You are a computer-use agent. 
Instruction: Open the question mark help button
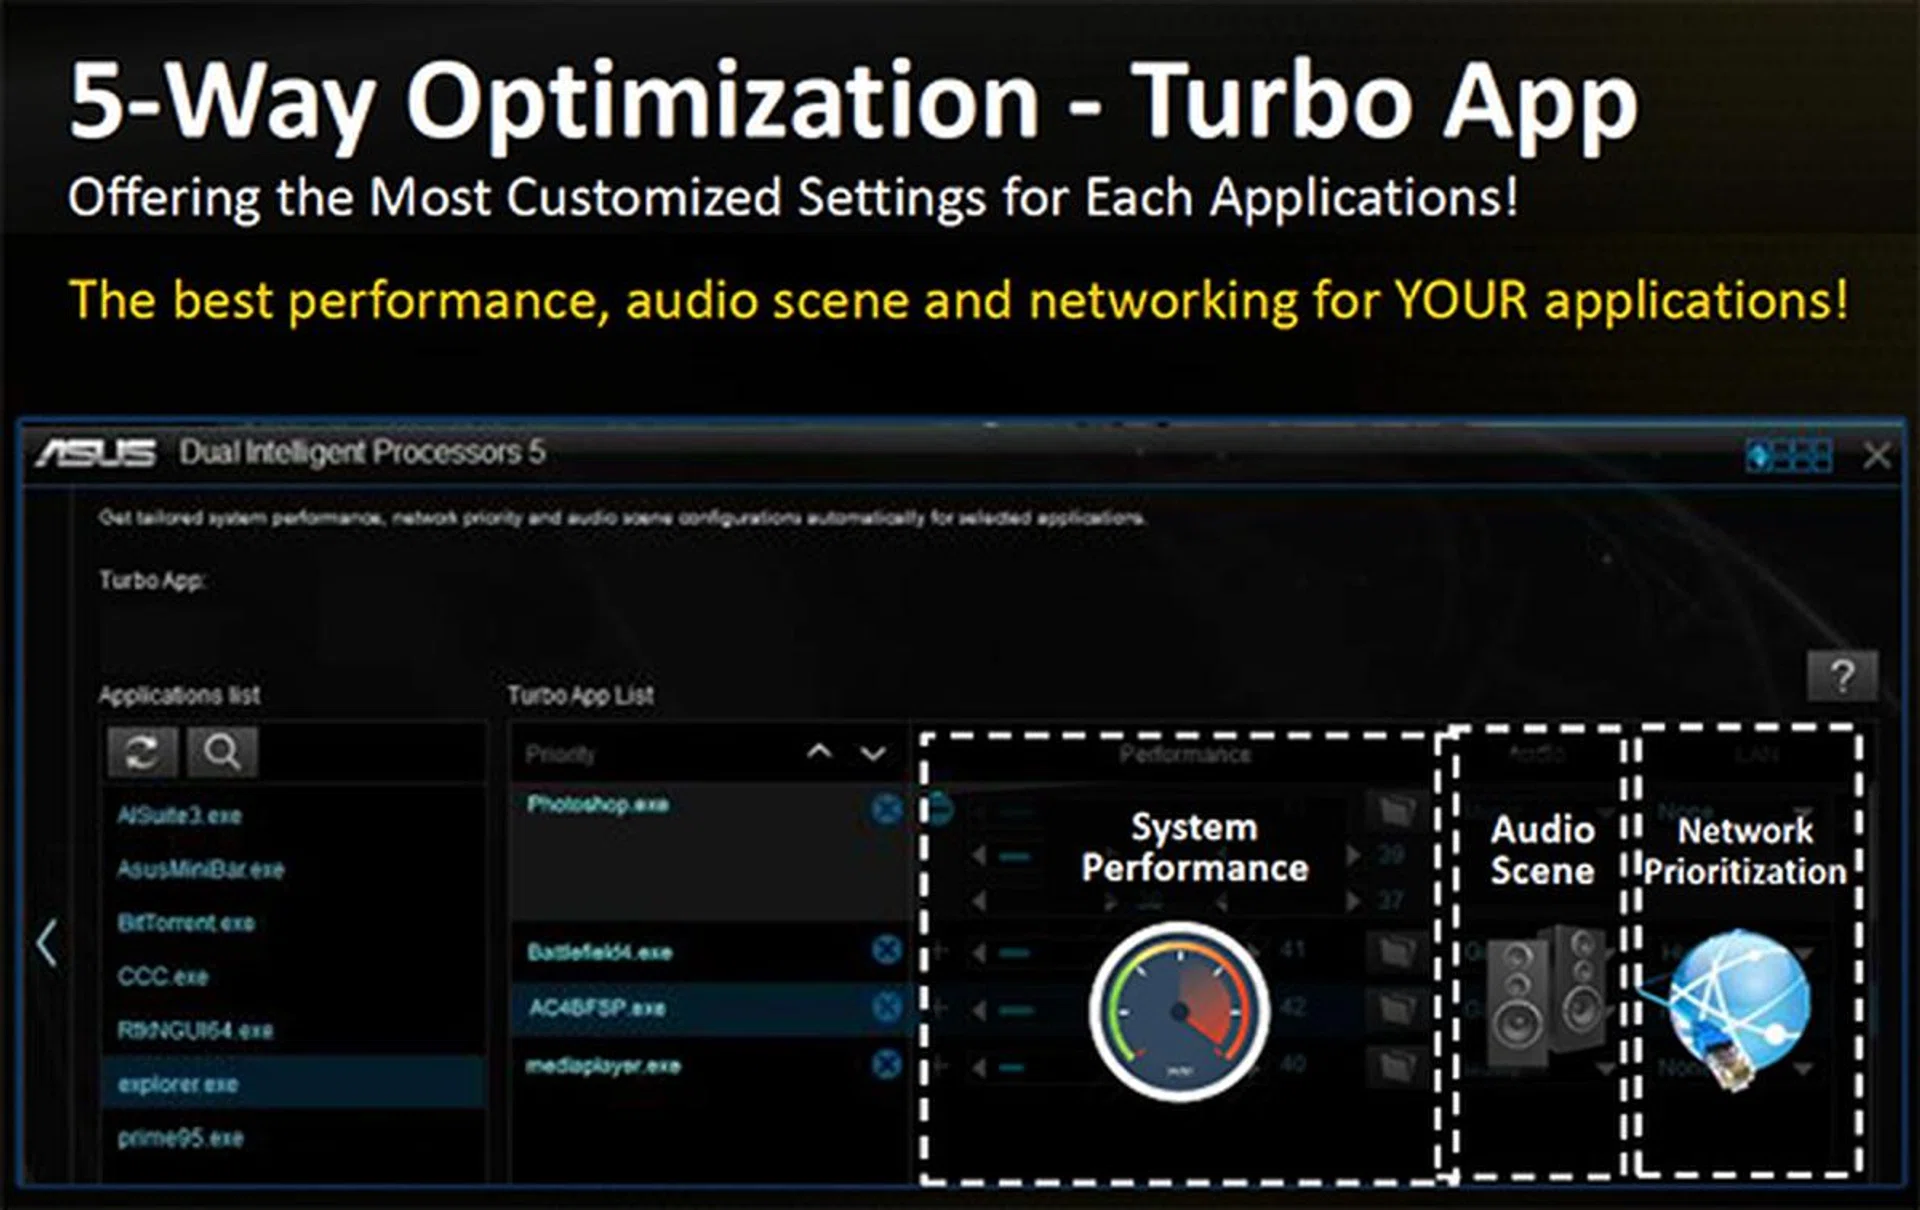click(x=1841, y=677)
